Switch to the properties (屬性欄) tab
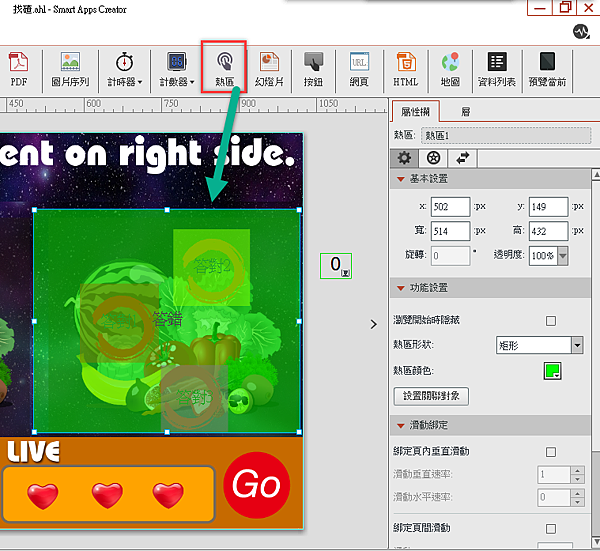 point(416,112)
